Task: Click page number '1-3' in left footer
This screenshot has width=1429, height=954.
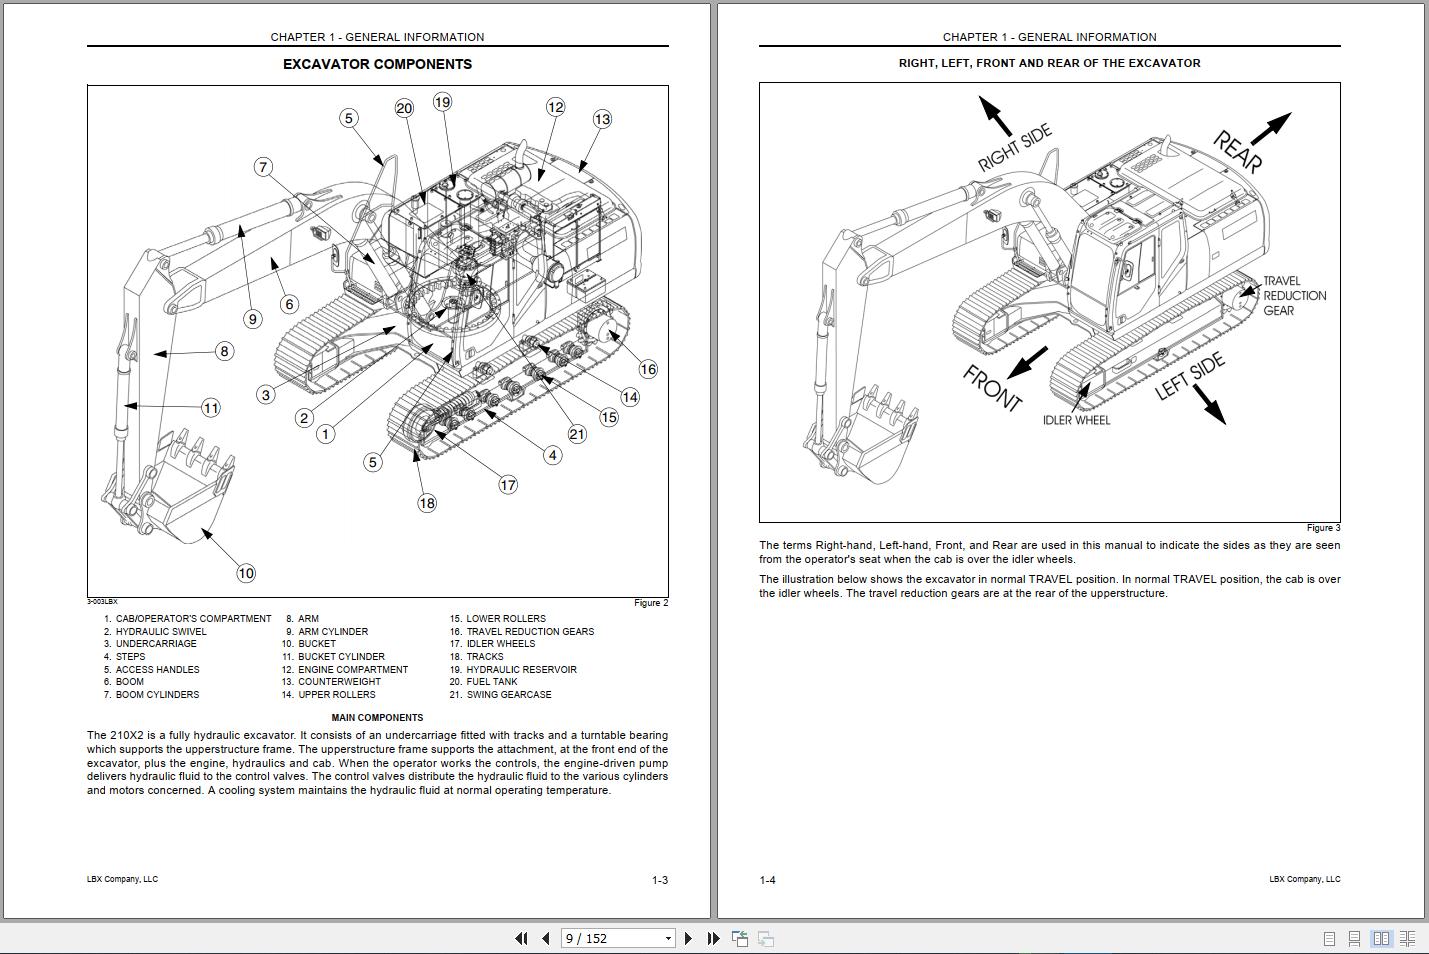Action: click(660, 881)
